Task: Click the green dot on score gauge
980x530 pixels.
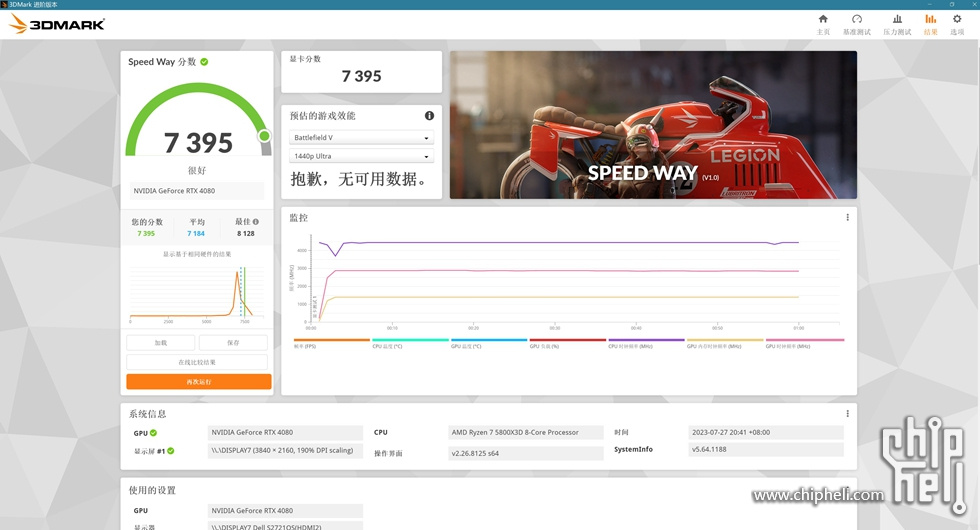Action: point(264,136)
